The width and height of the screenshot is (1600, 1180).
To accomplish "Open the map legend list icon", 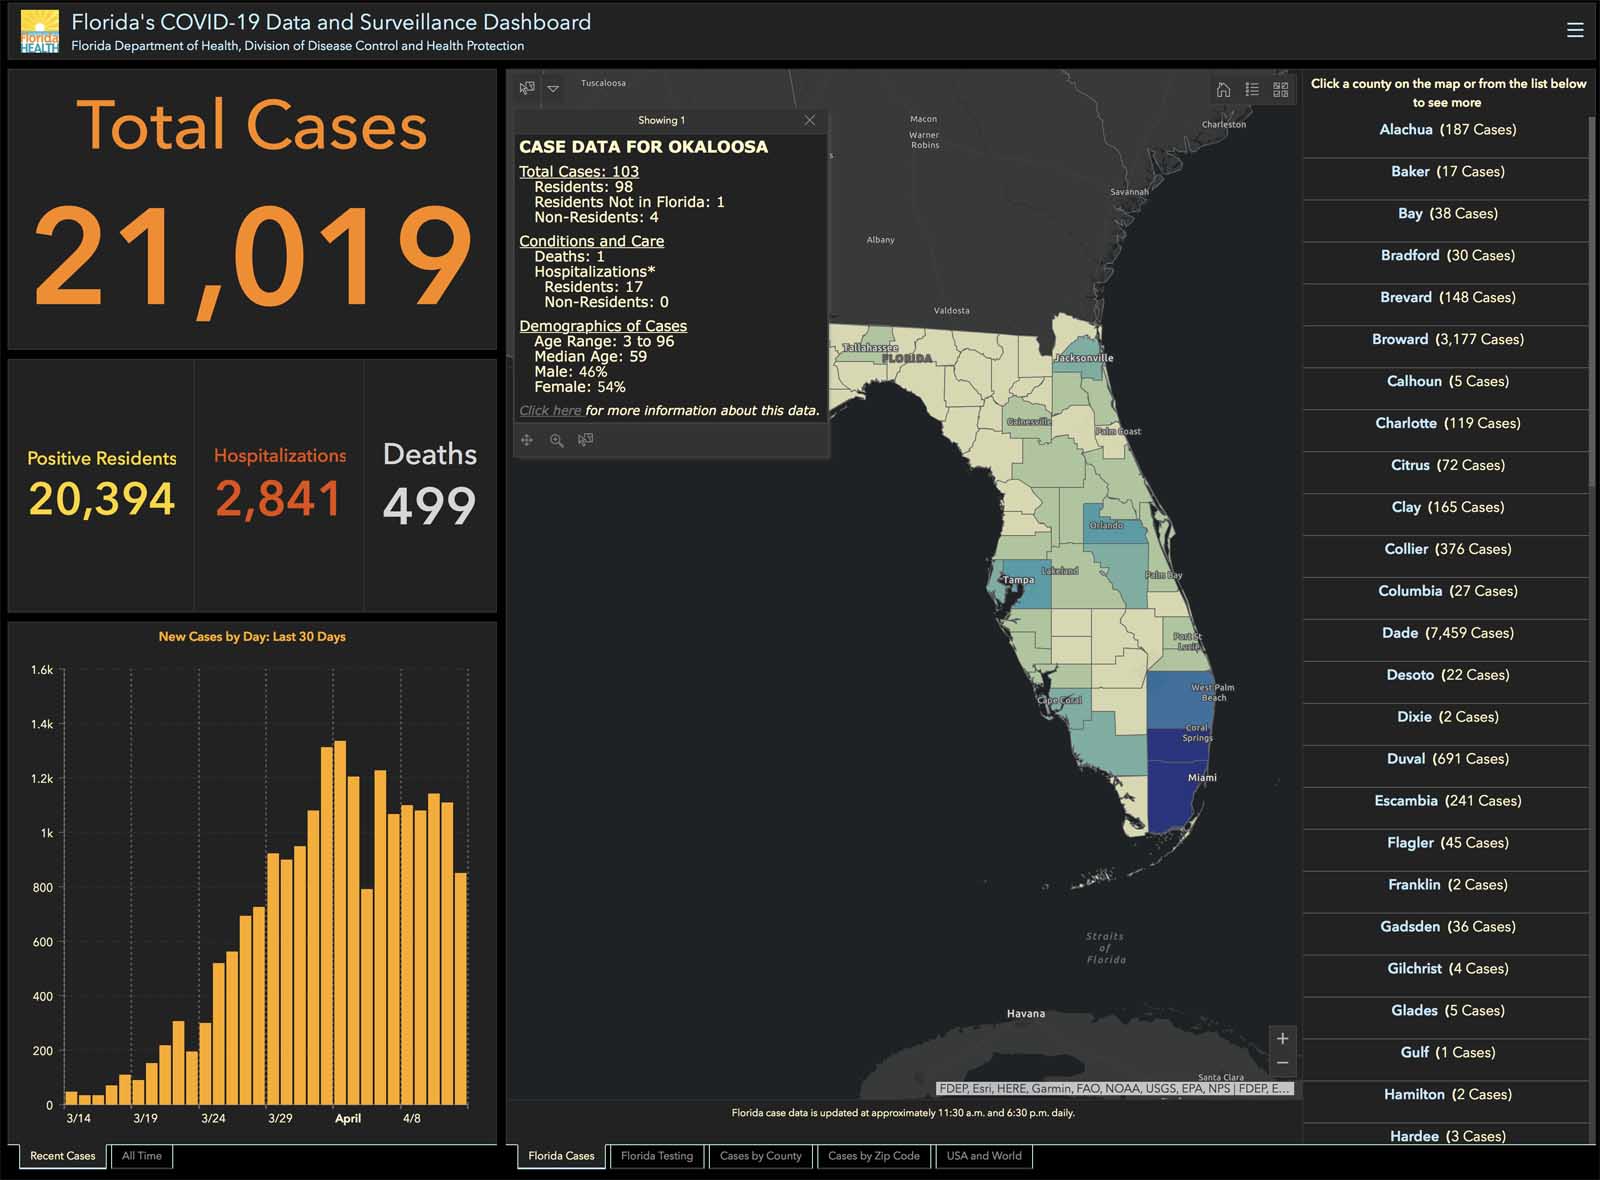I will (1252, 89).
